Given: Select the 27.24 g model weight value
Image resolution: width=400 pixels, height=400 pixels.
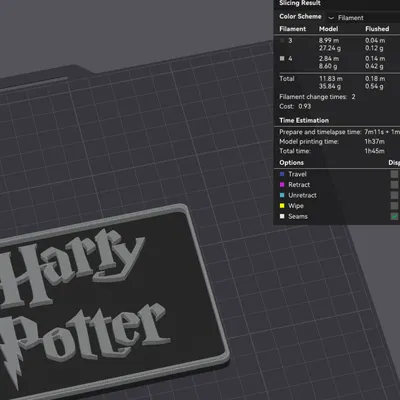Looking at the screenshot, I should 330,48.
